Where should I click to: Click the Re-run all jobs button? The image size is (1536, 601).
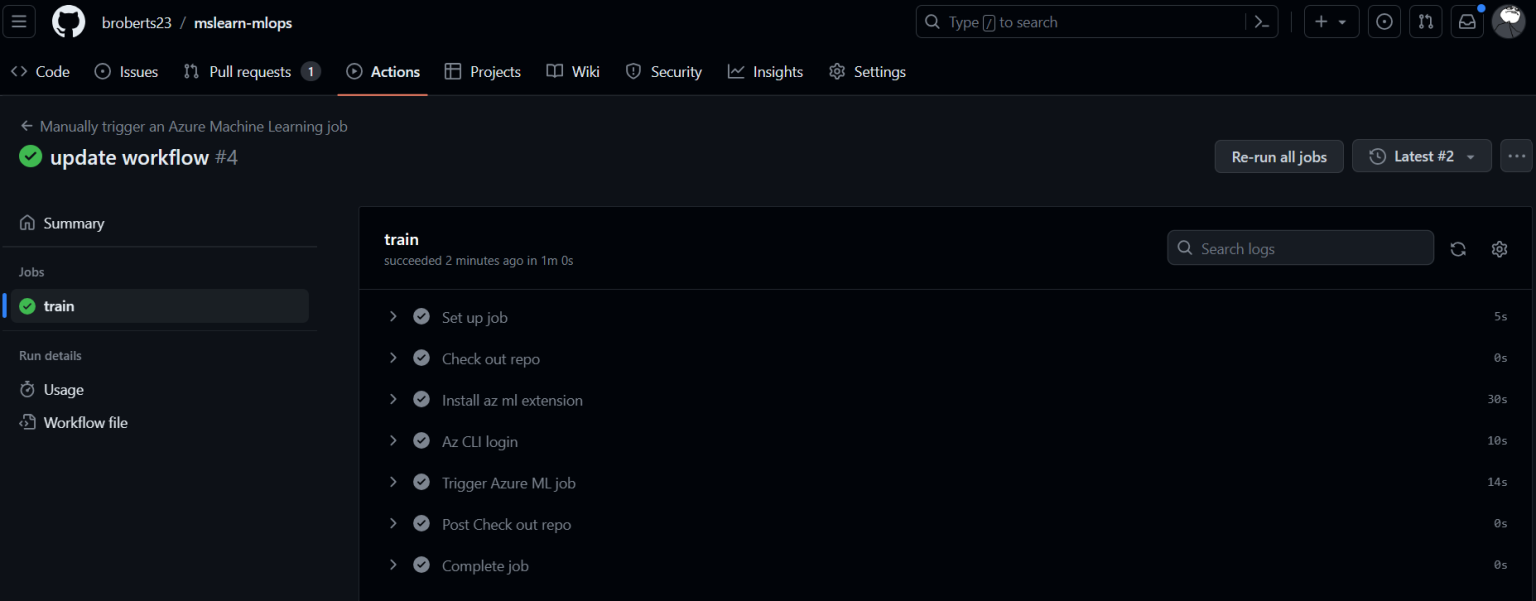click(1279, 156)
